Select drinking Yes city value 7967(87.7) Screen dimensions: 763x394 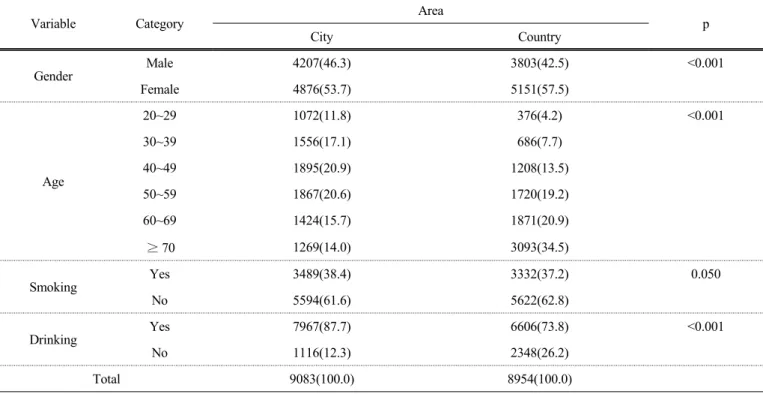(x=322, y=326)
